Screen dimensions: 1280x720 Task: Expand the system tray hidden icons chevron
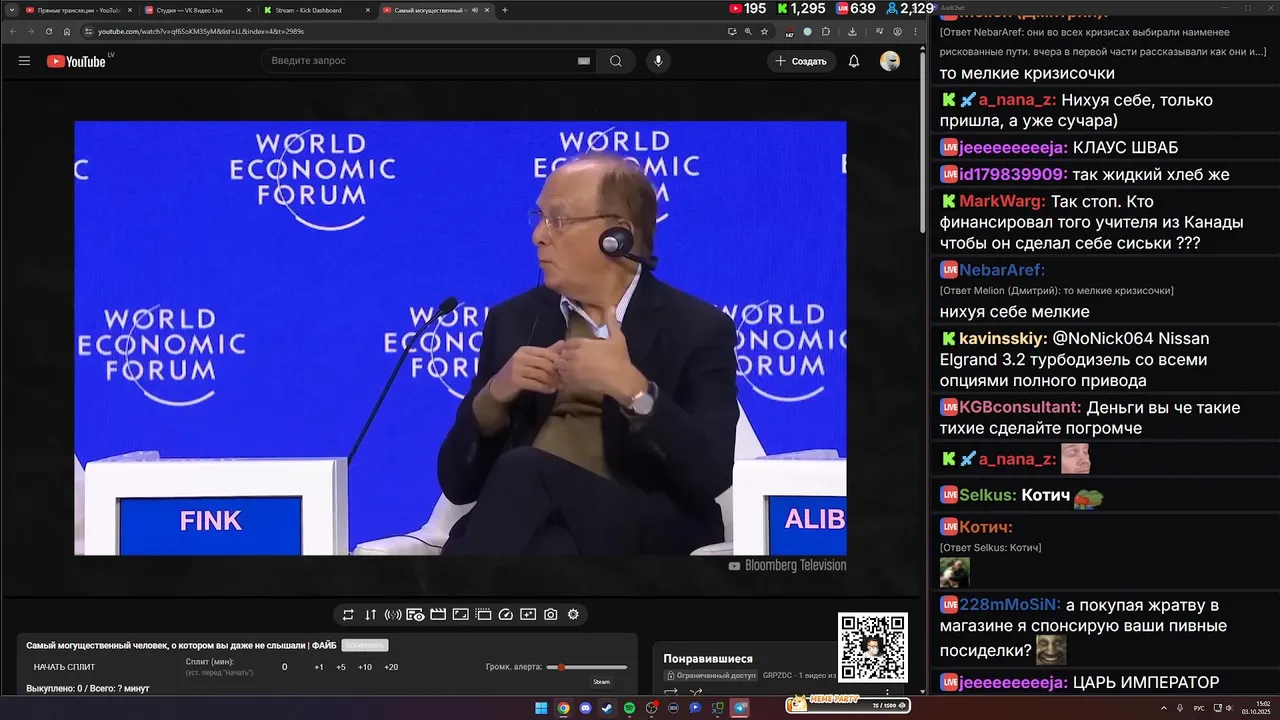pyautogui.click(x=1163, y=708)
